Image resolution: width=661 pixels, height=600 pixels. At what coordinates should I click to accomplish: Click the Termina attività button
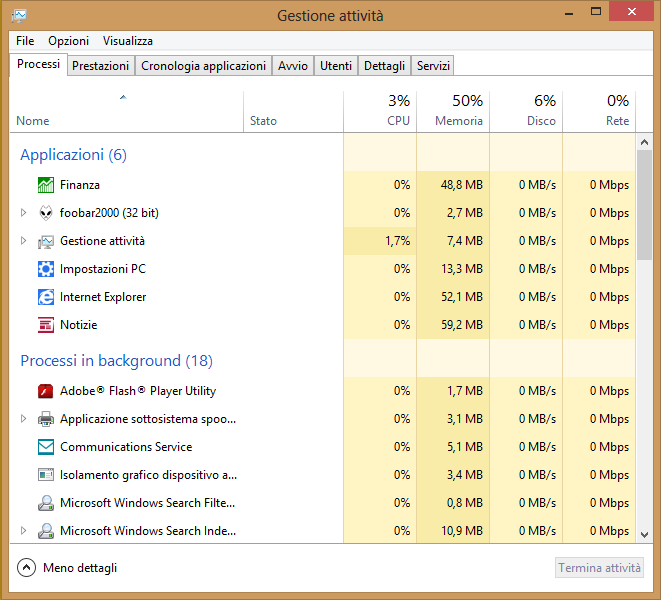click(x=599, y=568)
